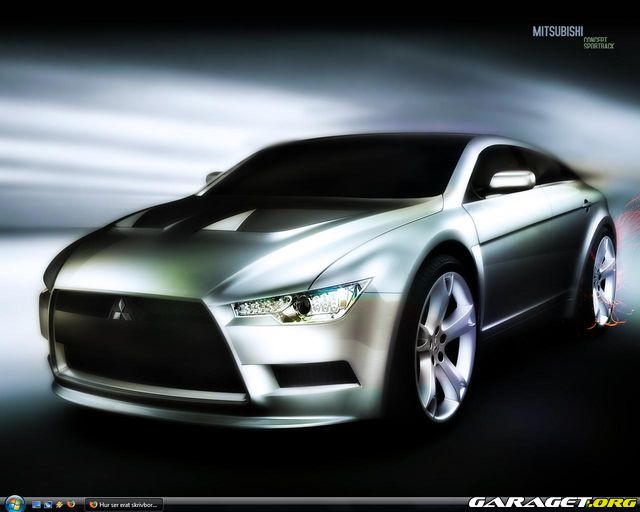Click the MITSUBISHI title text on wallpaper
The height and width of the screenshot is (512, 640).
point(558,32)
